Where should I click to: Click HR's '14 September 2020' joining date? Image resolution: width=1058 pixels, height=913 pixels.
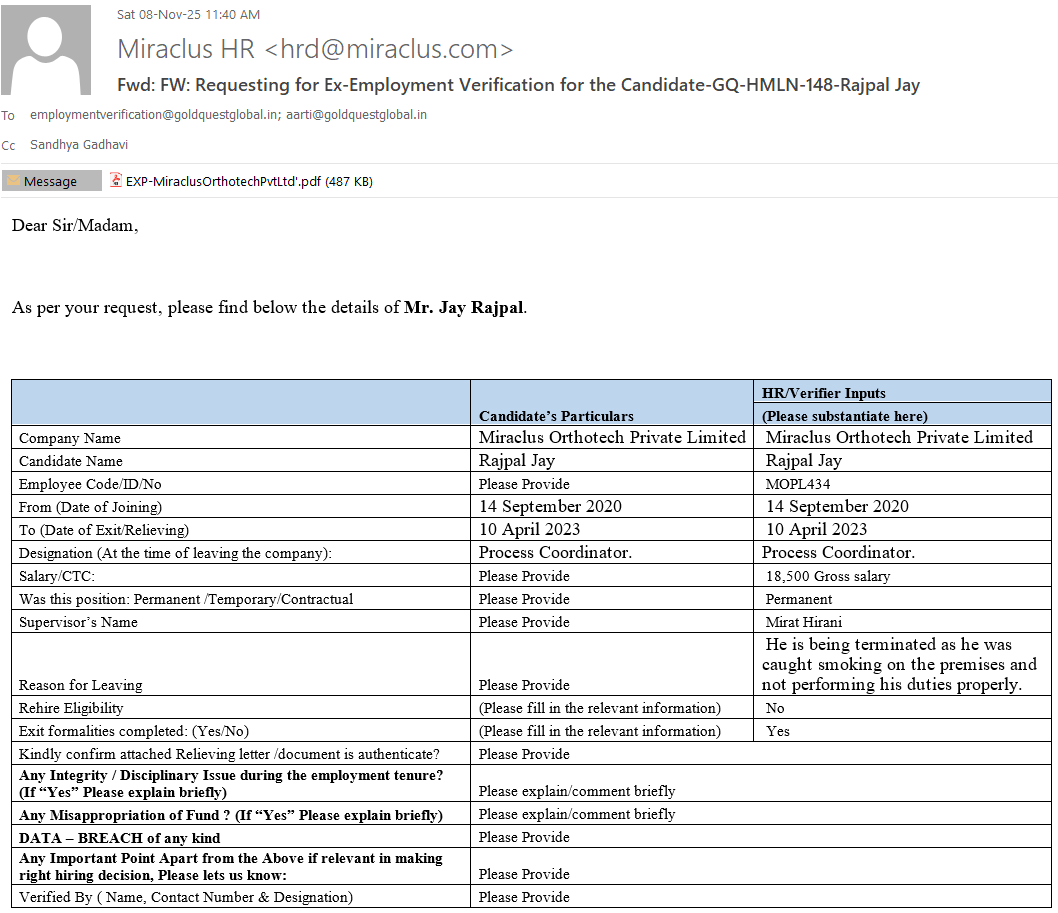pos(837,506)
